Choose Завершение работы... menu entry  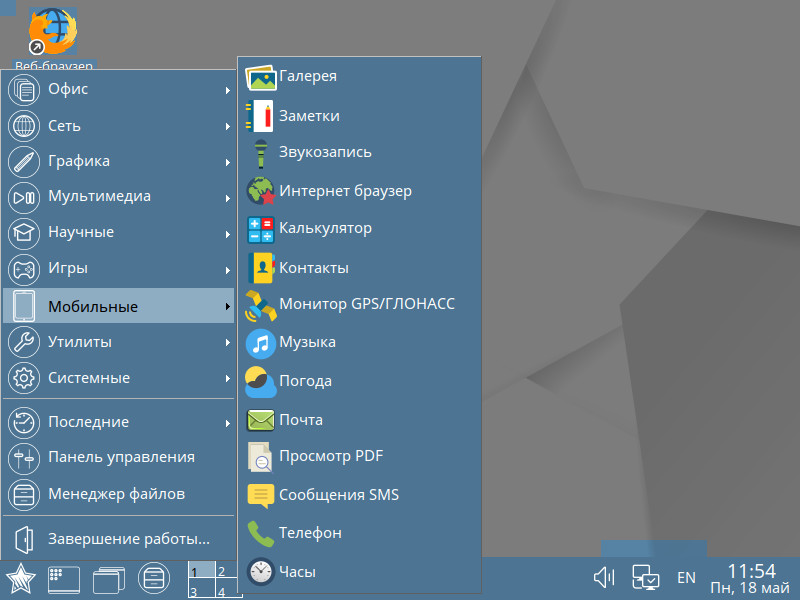click(x=118, y=539)
